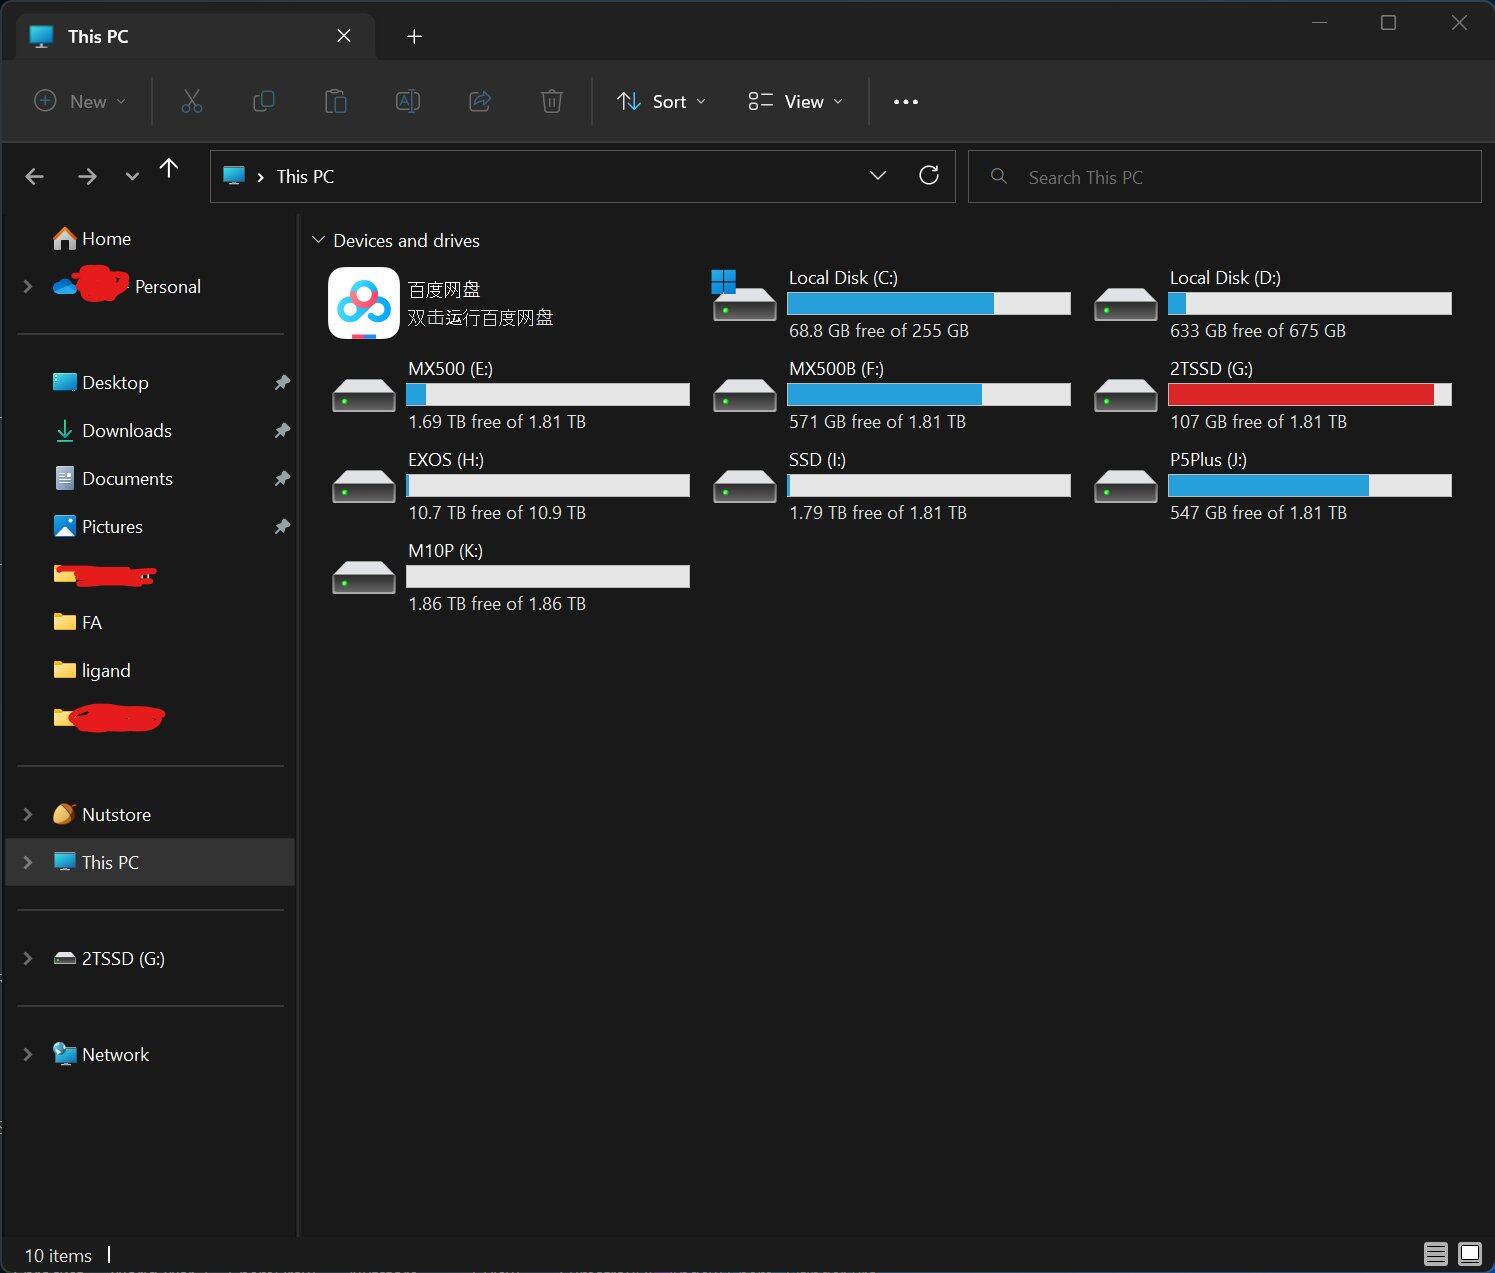
Task: Select the SSD (I:) drive icon
Action: coord(744,486)
